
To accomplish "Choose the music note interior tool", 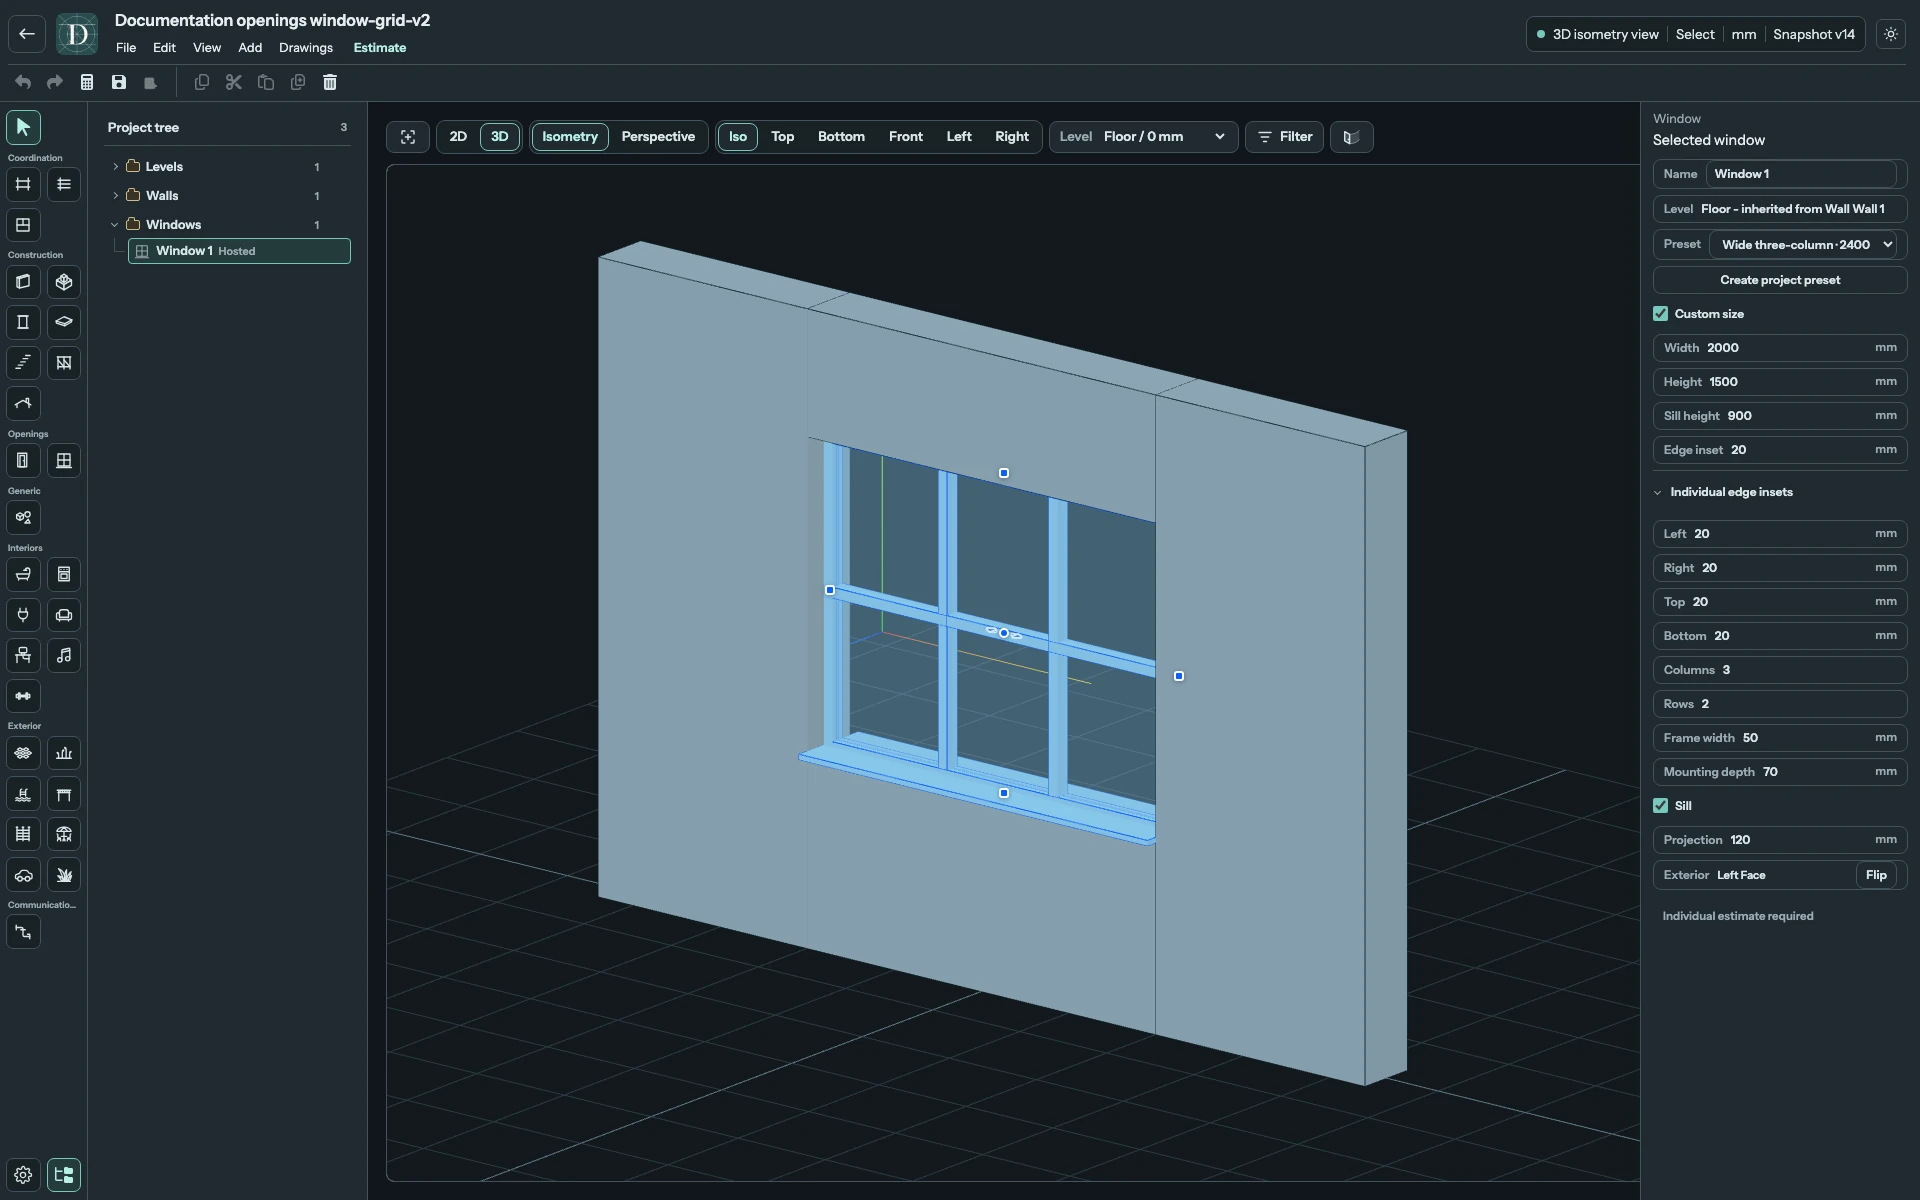I will 64,656.
